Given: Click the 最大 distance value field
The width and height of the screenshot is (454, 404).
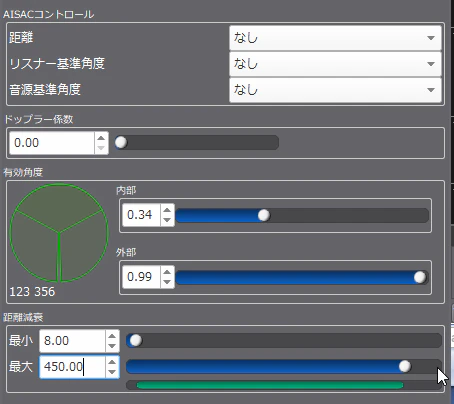Looking at the screenshot, I should click(x=72, y=367).
